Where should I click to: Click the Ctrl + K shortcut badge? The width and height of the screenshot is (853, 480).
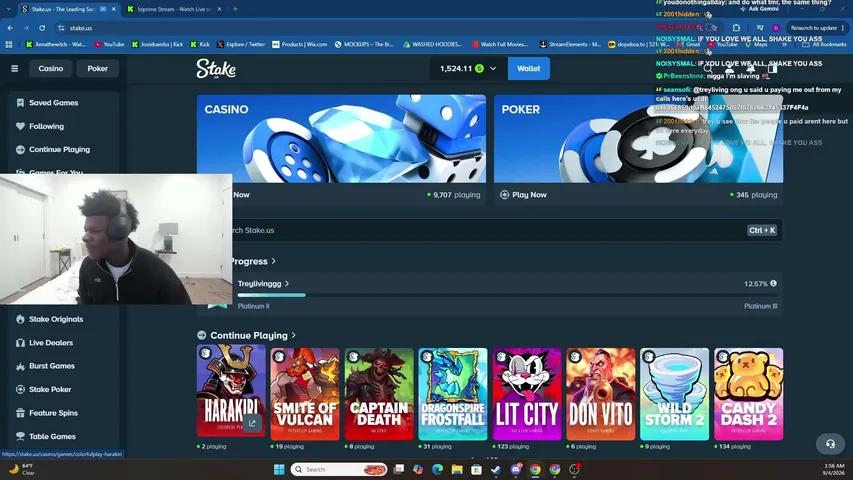pyautogui.click(x=762, y=230)
